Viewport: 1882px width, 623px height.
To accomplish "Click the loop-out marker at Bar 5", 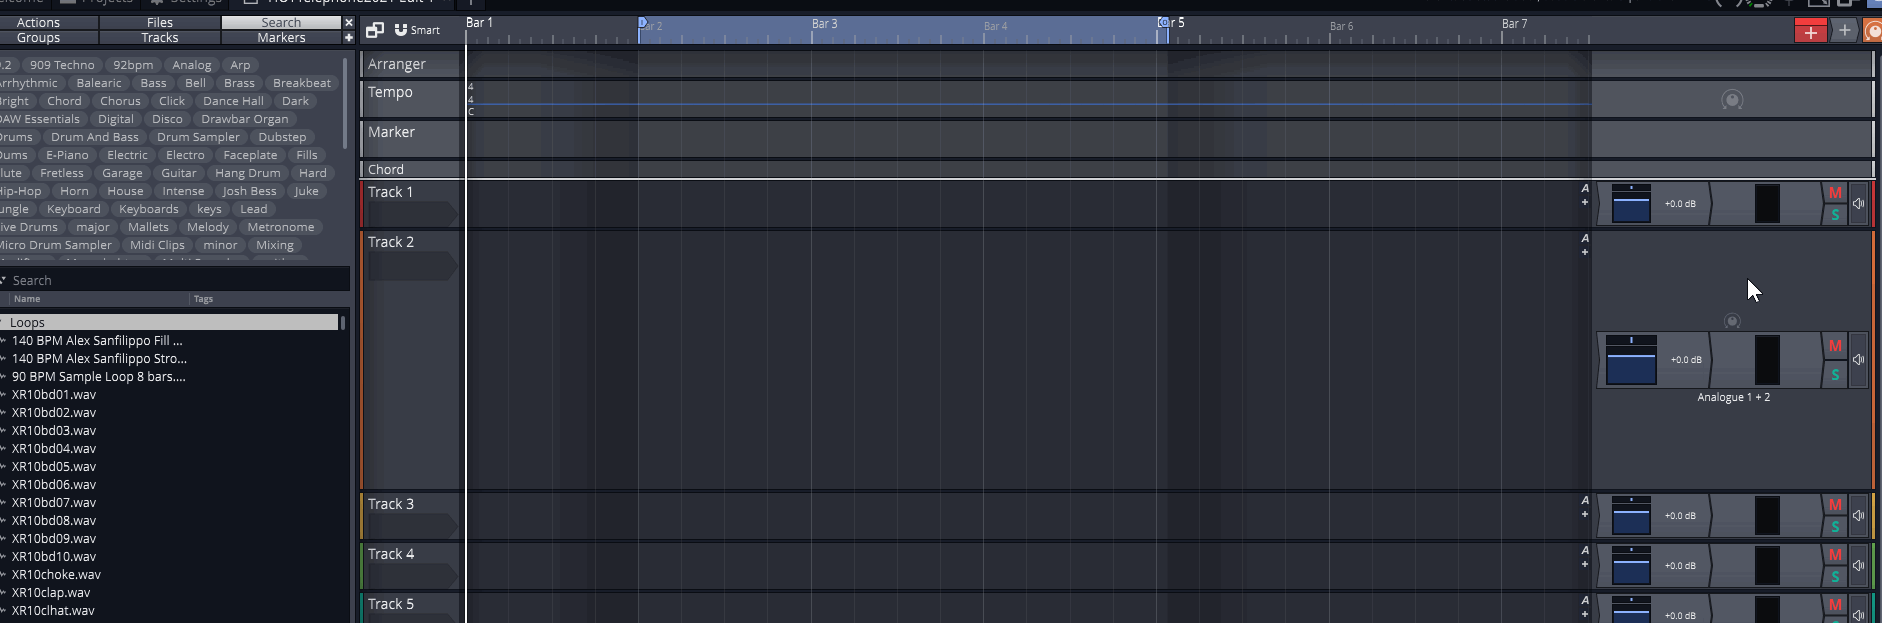I will click(x=1163, y=22).
